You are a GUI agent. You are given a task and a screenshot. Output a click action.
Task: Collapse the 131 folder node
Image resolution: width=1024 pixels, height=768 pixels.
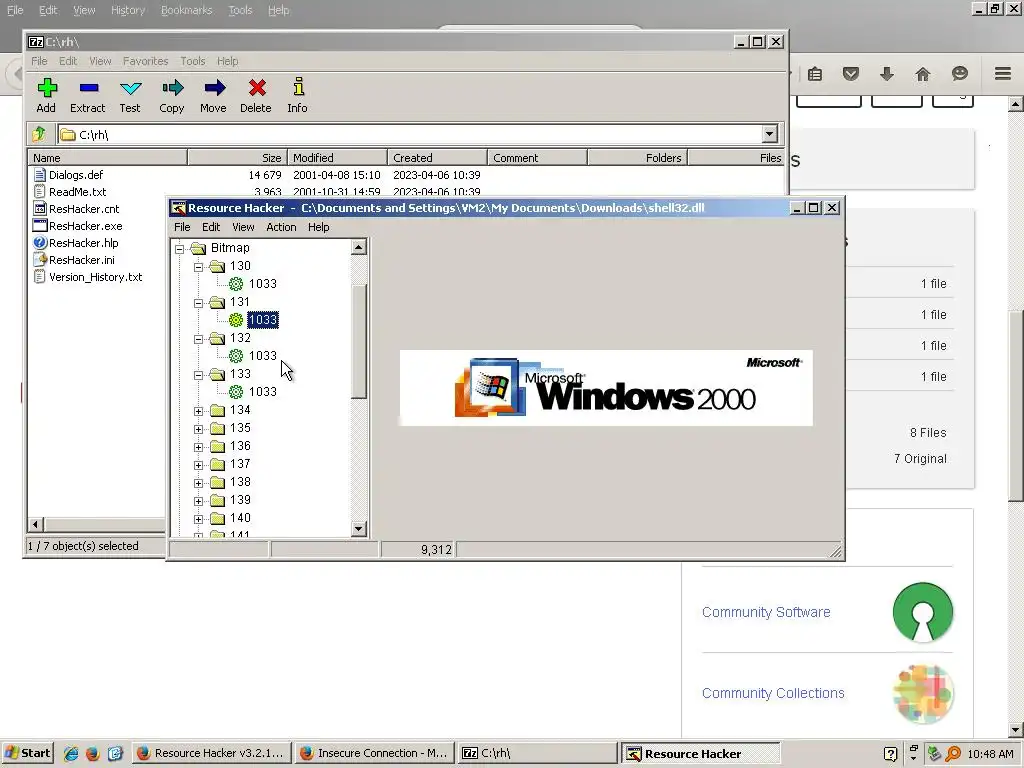(x=199, y=302)
